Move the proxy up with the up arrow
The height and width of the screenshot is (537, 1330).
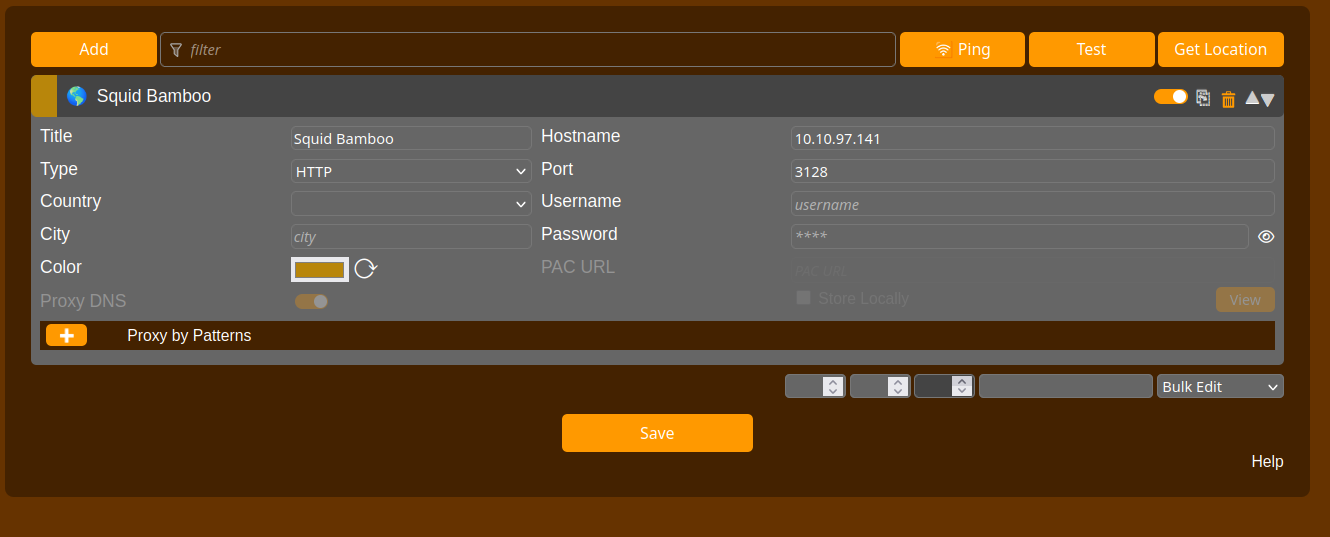click(1252, 99)
